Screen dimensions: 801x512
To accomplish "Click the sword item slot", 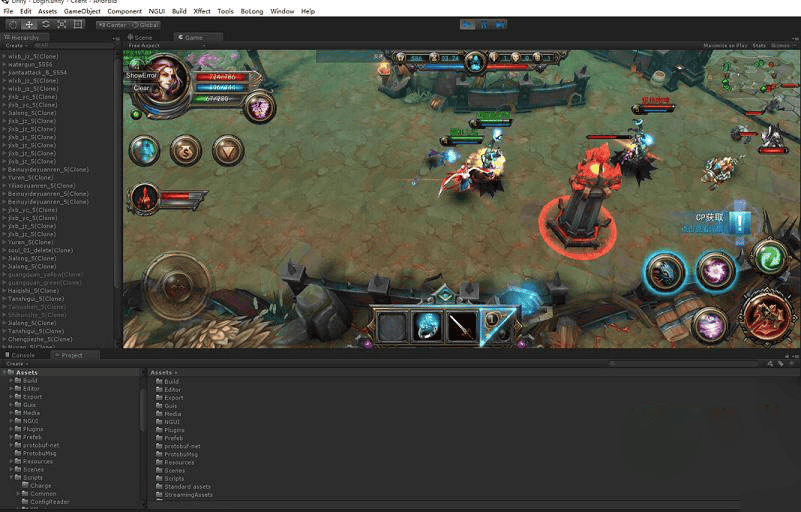I will coord(462,326).
